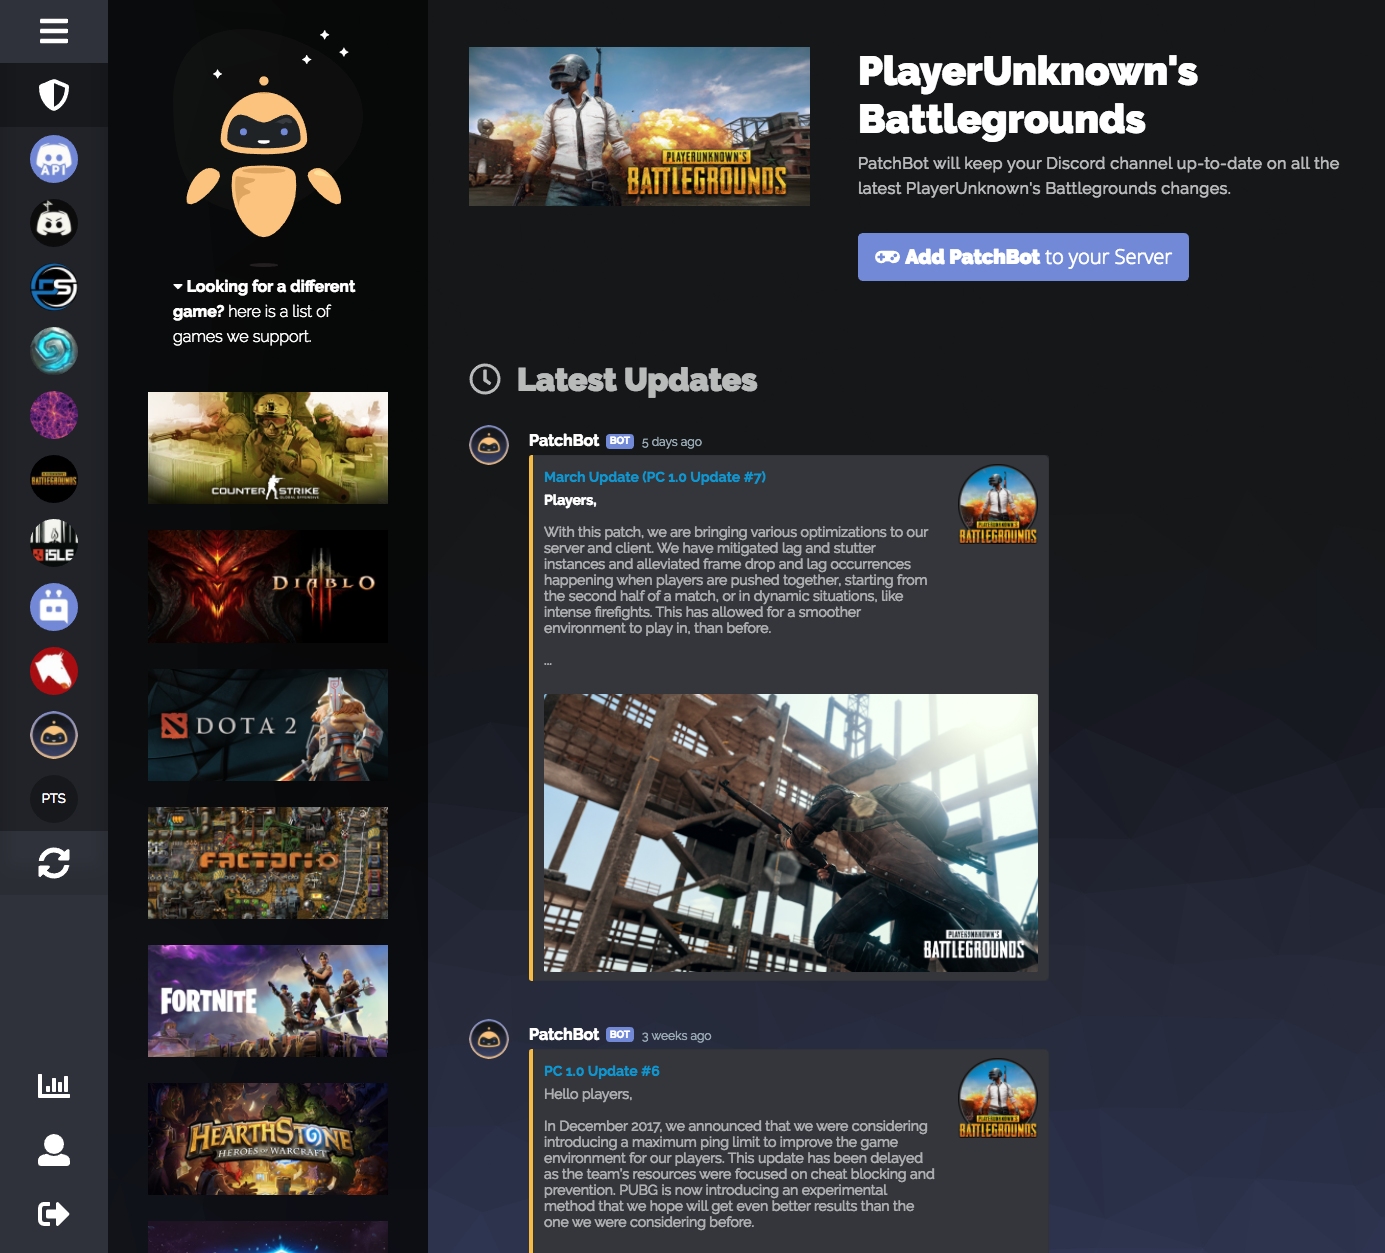Click the refresh/sync icon in the sidebar

click(54, 862)
